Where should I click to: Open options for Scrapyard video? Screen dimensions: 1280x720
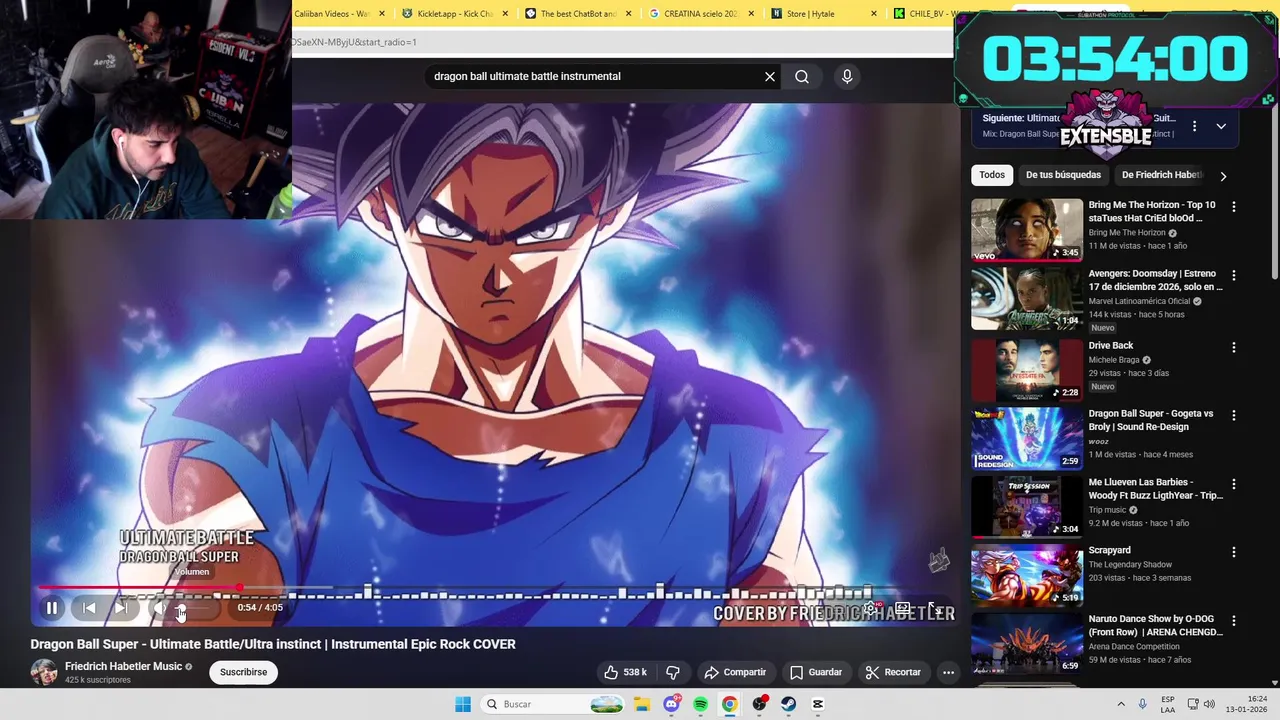tap(1233, 552)
